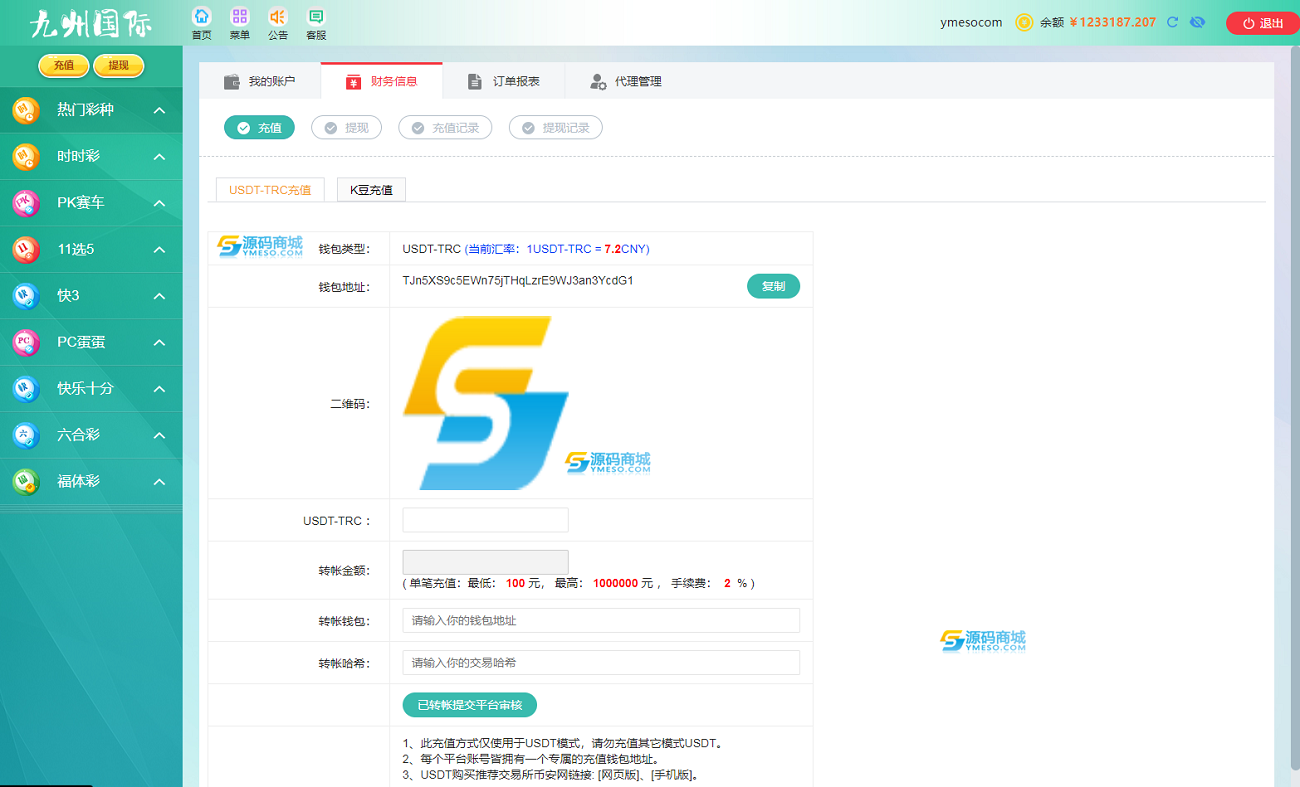The width and height of the screenshot is (1300, 787).
Task: Click the USDT-TRC amount input field
Action: point(485,520)
